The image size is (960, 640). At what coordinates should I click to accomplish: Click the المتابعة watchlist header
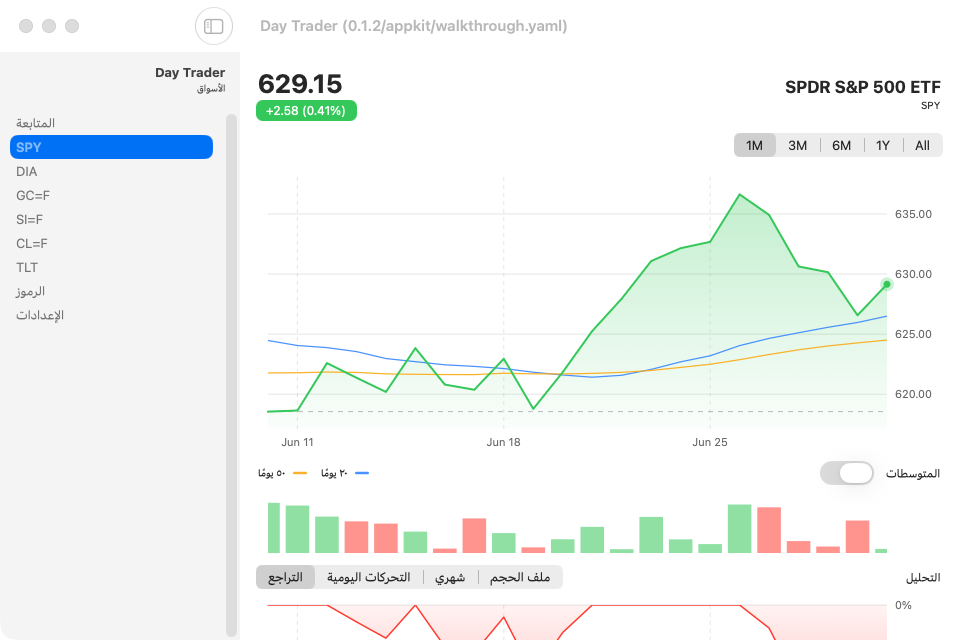(x=36, y=123)
